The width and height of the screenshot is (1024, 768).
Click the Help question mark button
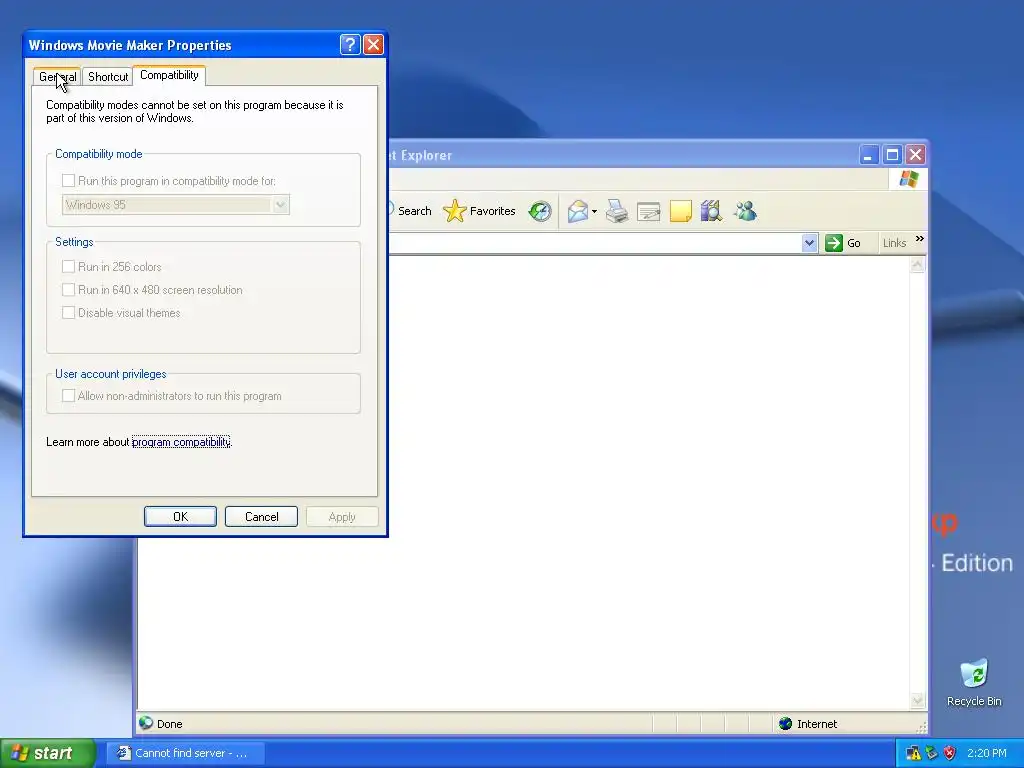350,44
